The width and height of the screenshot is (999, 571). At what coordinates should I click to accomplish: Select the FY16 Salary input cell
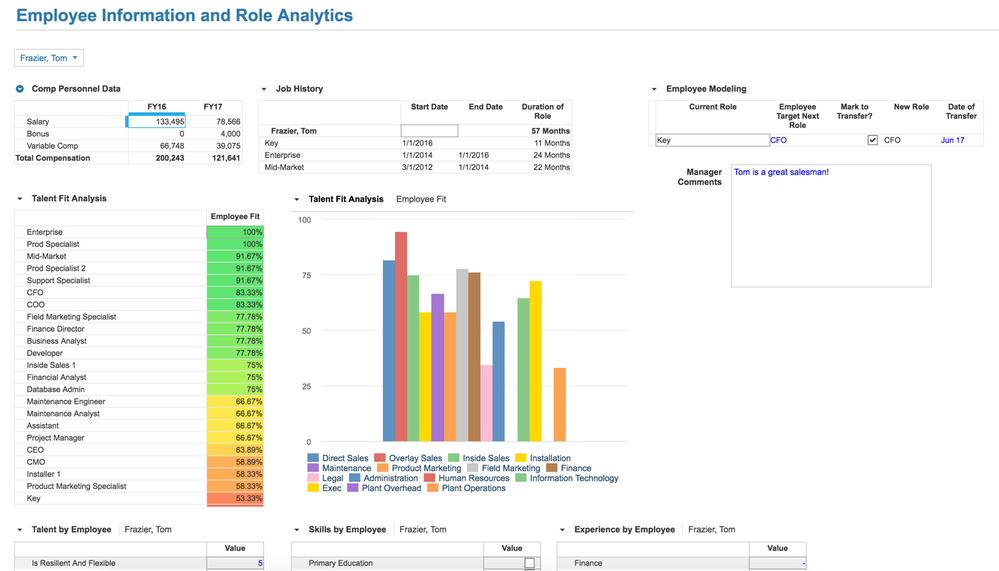[x=157, y=121]
